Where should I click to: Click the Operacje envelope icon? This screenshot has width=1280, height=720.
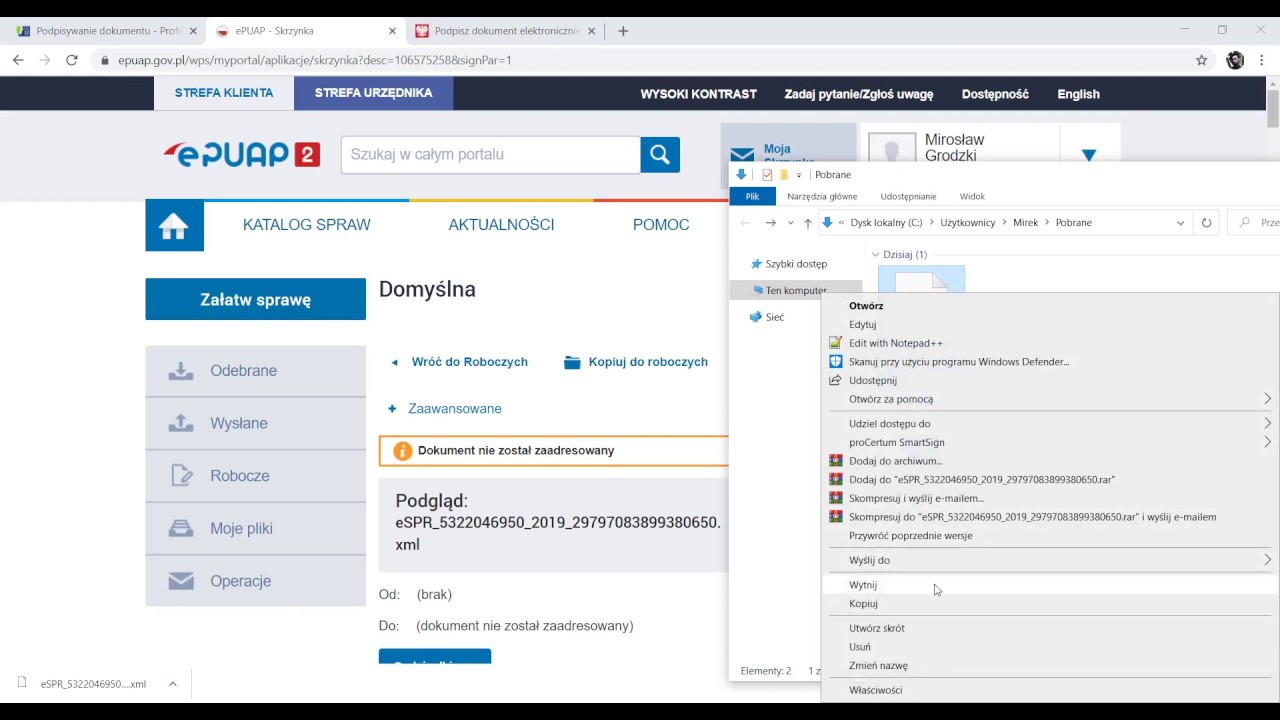pyautogui.click(x=181, y=581)
